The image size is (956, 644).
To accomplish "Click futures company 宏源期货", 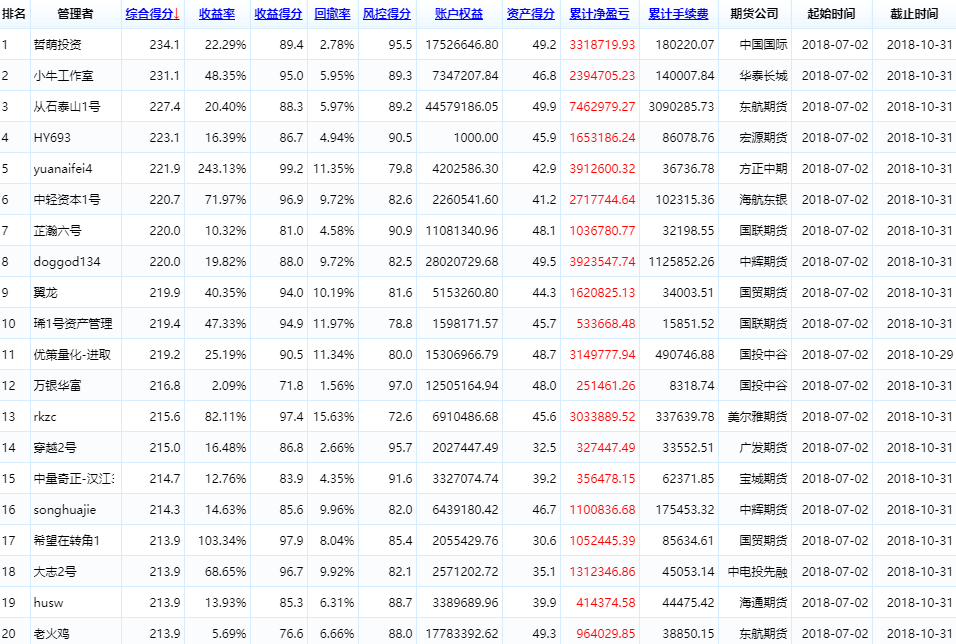I will 763,138.
